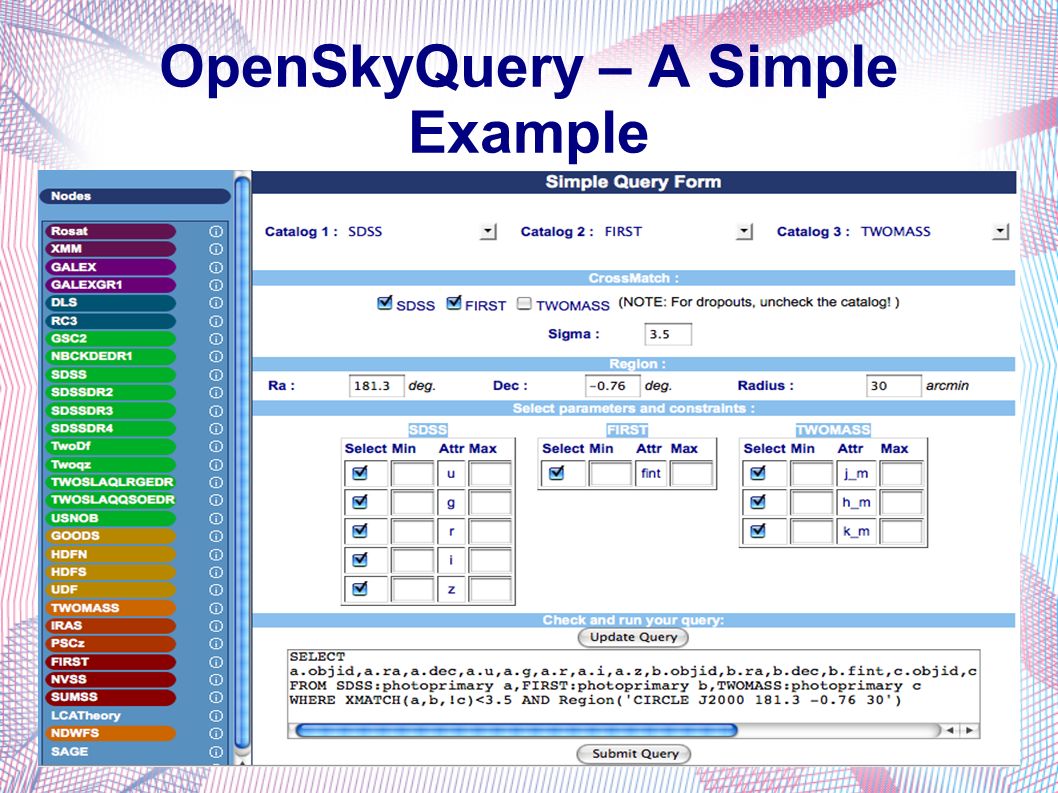Click info icon next to SDSS node

tap(216, 375)
